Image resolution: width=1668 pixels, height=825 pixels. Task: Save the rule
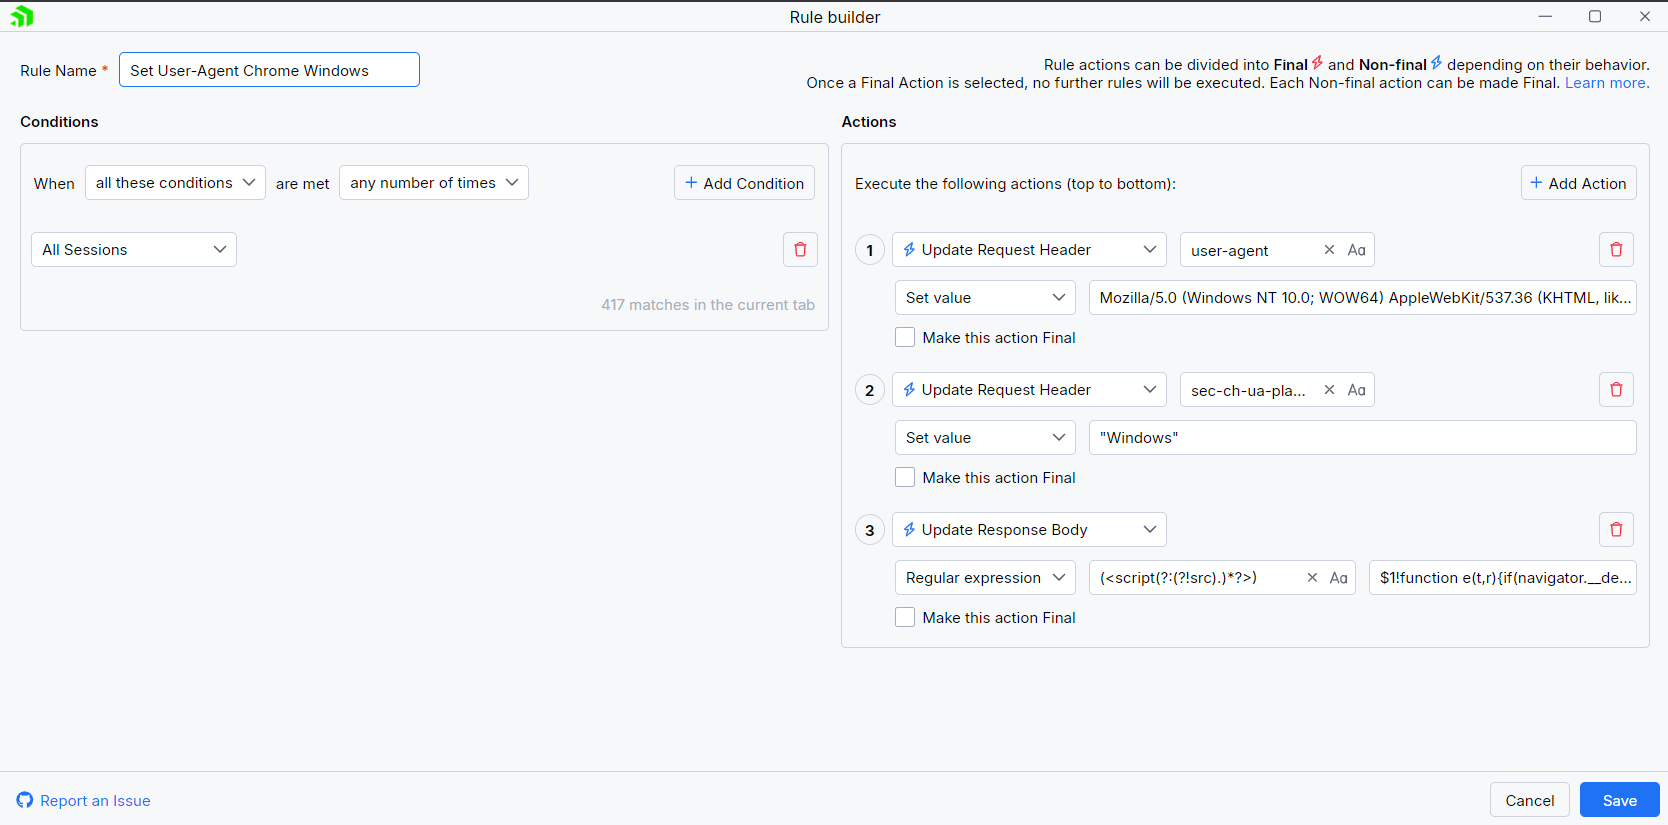click(1619, 800)
